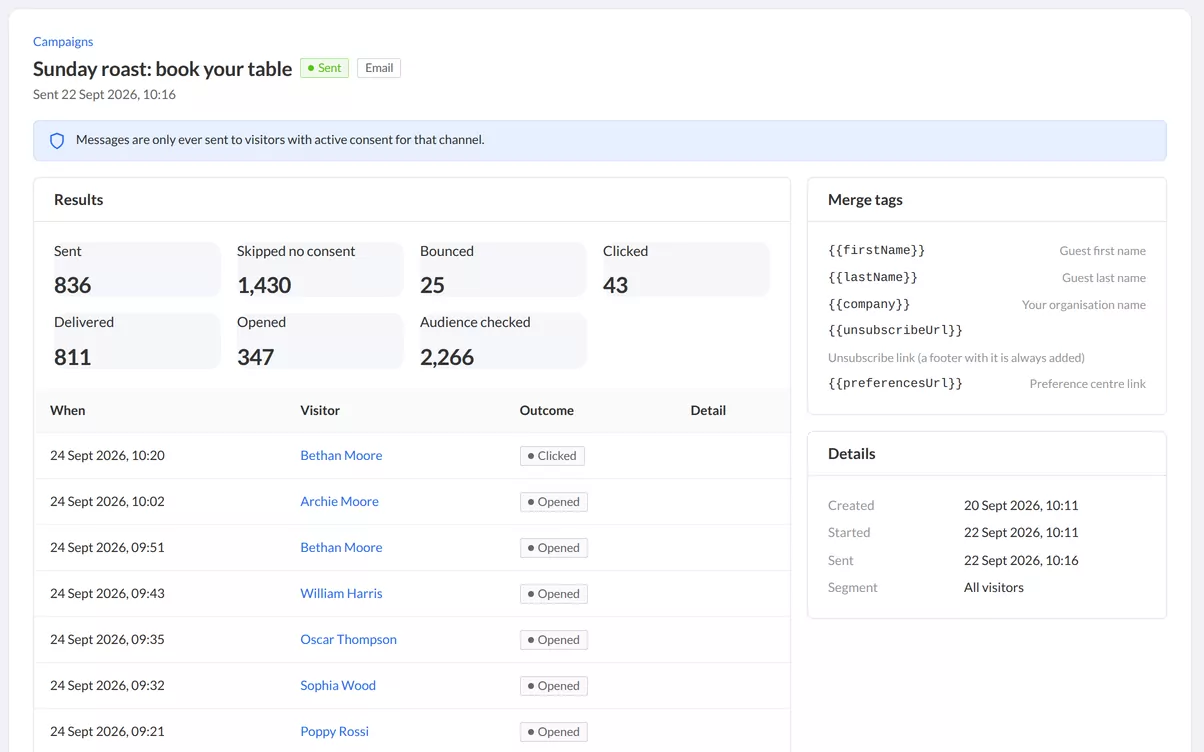Click the Sent stat card showing 836
The width and height of the screenshot is (1204, 752).
click(x=136, y=269)
